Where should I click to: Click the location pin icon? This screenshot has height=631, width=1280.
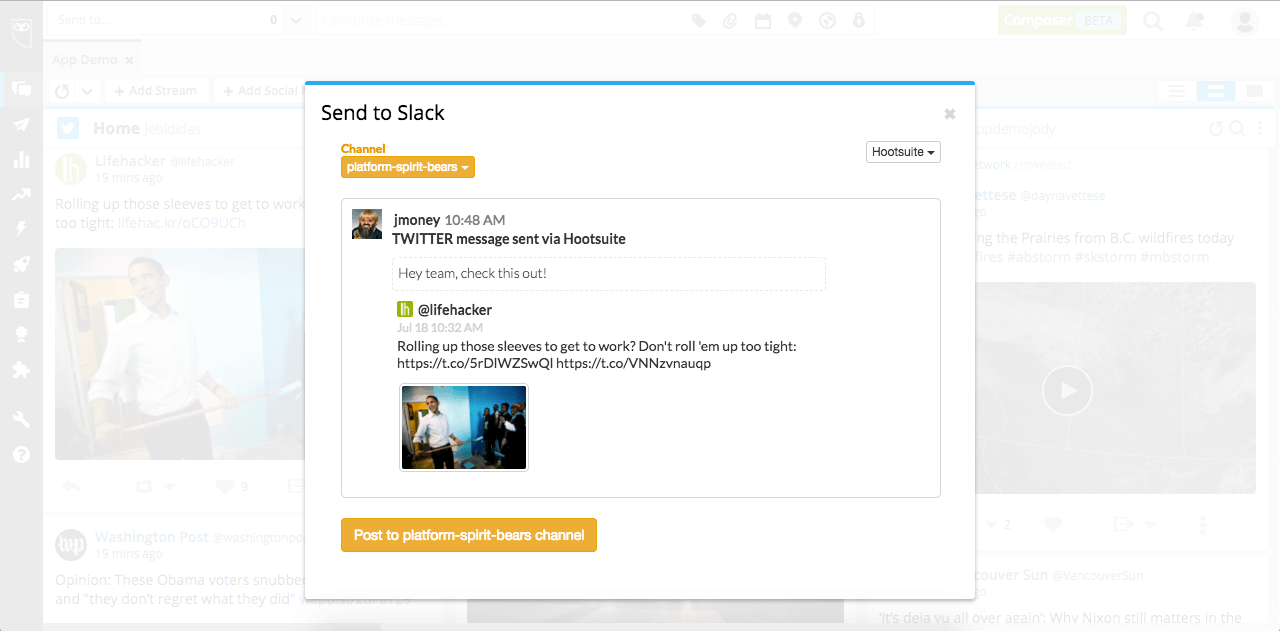click(x=795, y=20)
